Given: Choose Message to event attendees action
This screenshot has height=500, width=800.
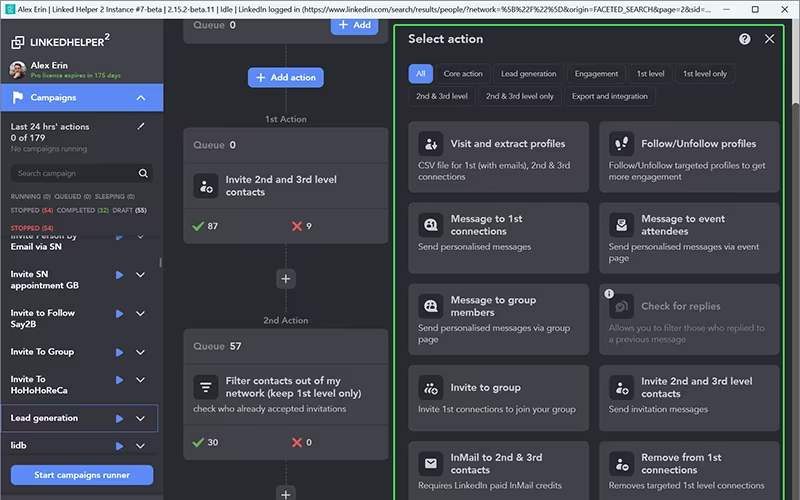Looking at the screenshot, I should (689, 238).
